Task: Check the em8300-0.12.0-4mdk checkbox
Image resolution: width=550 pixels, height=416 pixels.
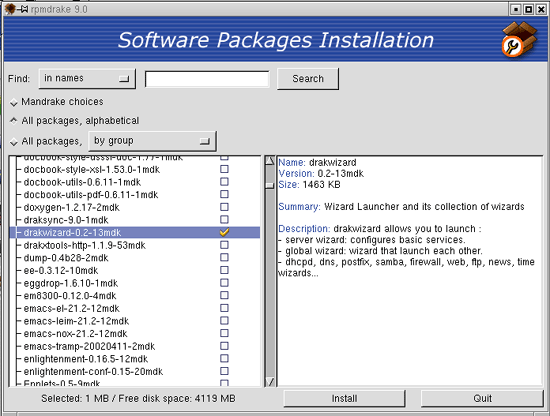Action: click(x=224, y=296)
